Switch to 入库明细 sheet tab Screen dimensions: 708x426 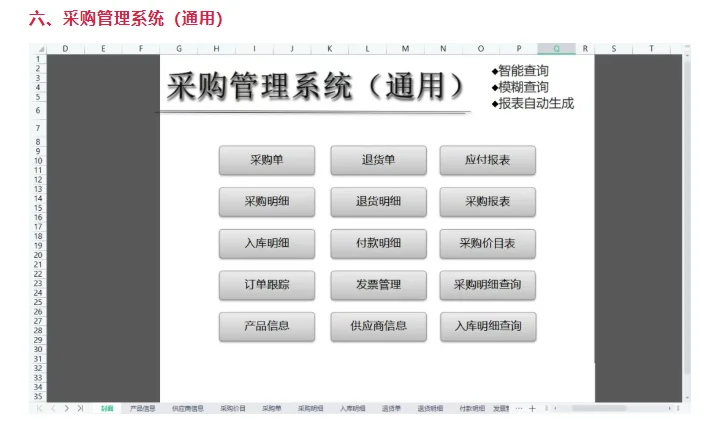353,408
